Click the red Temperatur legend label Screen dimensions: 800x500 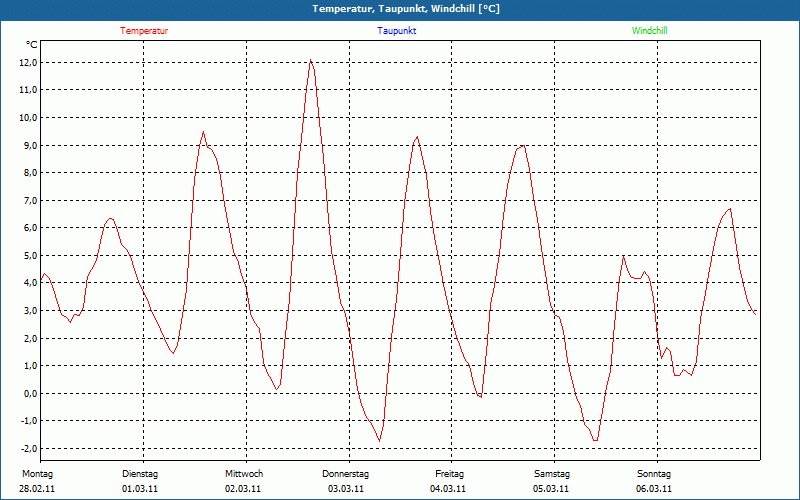click(x=144, y=31)
